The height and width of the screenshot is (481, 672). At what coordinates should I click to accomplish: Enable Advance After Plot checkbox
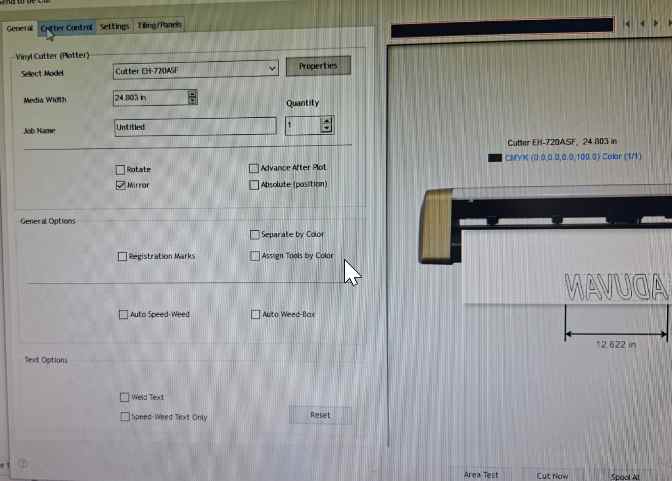pyautogui.click(x=254, y=168)
